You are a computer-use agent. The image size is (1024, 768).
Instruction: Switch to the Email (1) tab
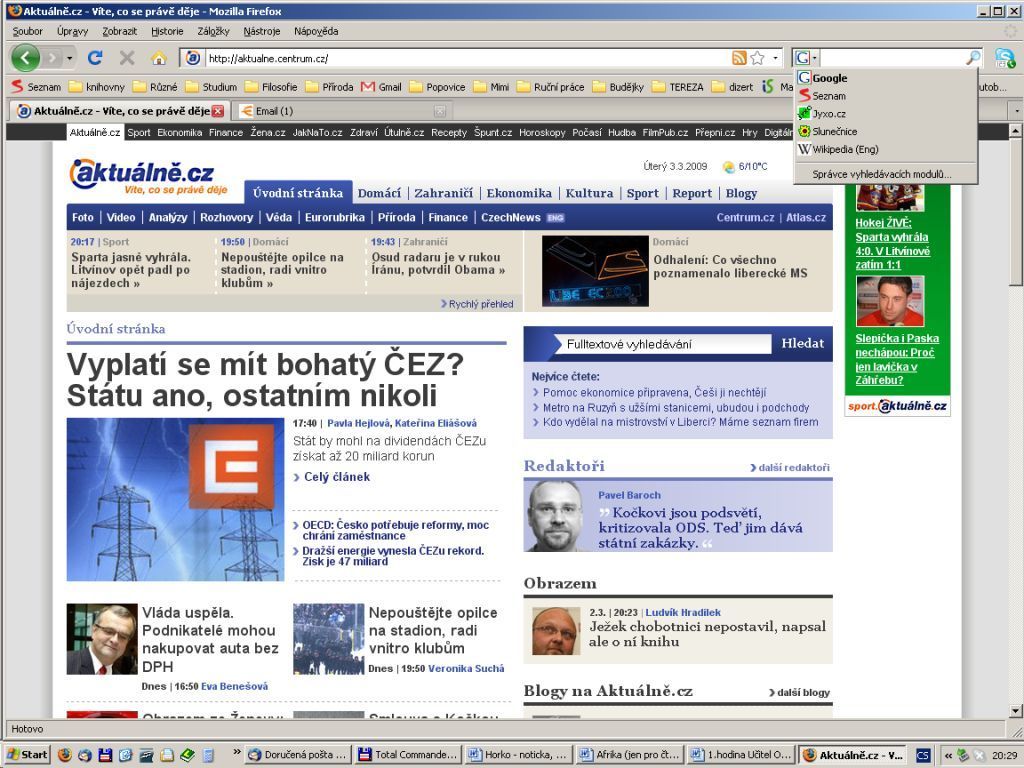pos(340,111)
